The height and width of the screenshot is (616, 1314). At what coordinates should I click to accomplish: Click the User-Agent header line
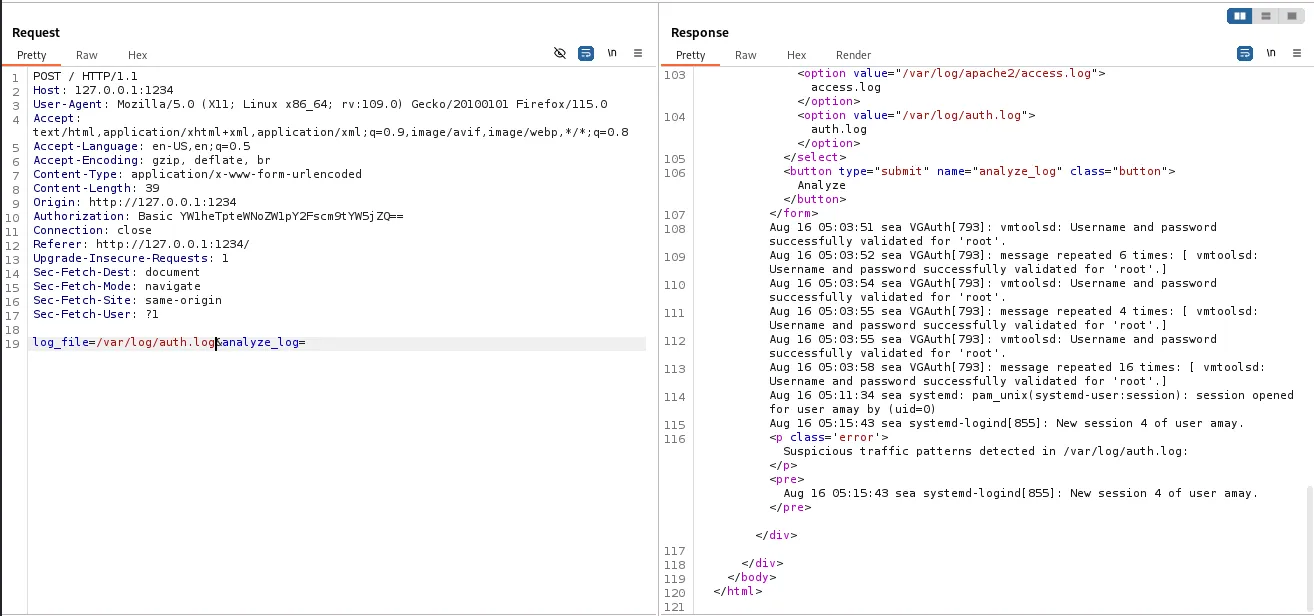tap(320, 104)
